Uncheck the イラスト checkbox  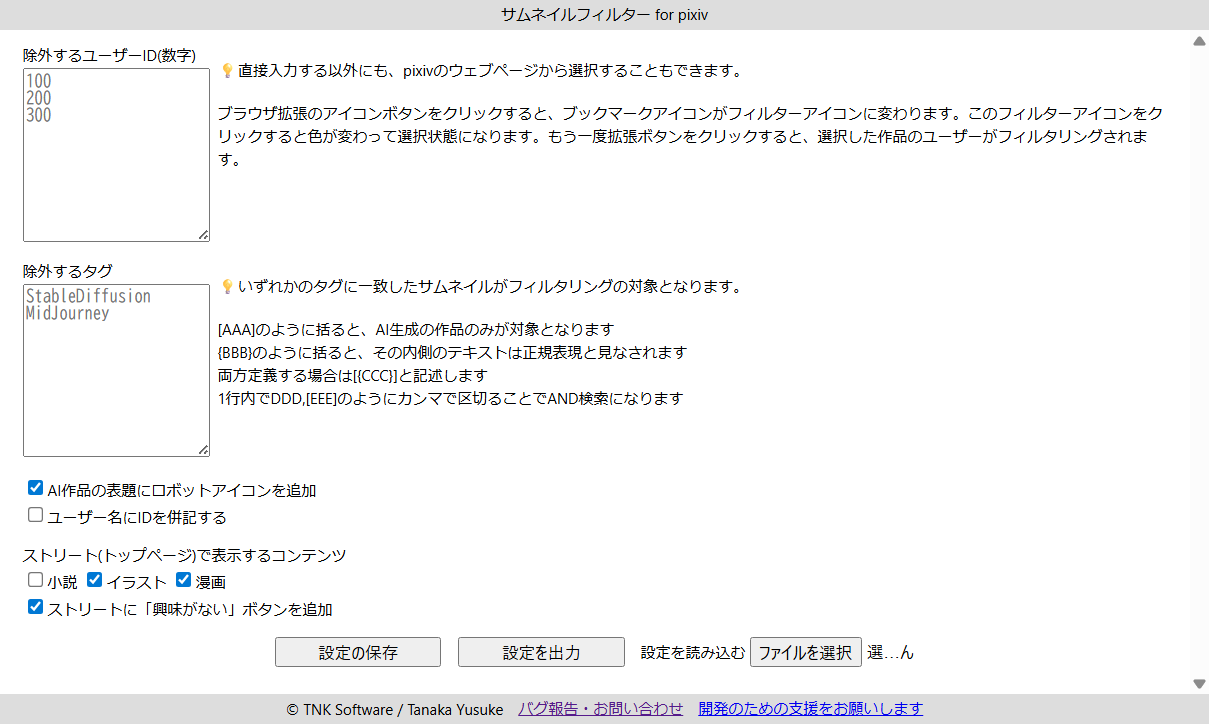tap(95, 580)
